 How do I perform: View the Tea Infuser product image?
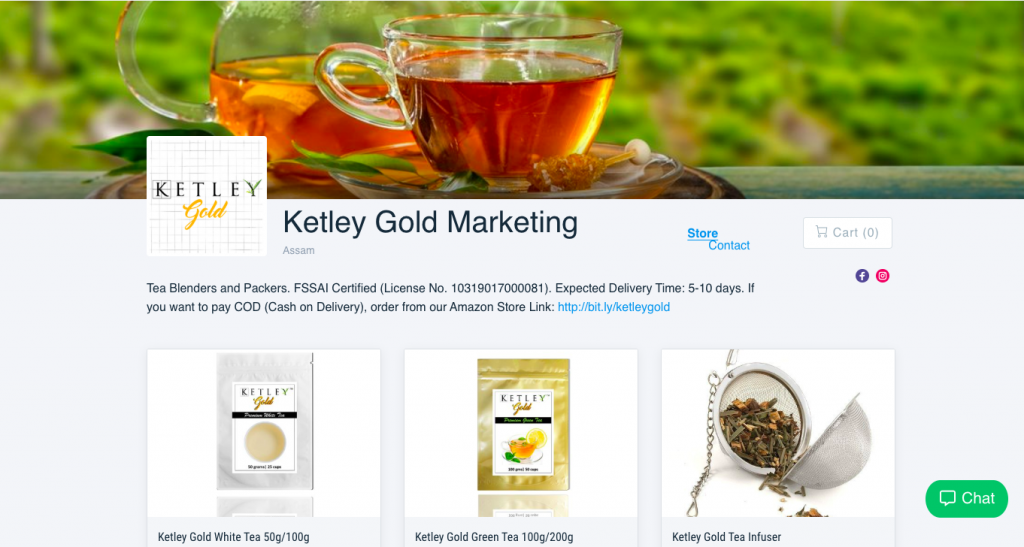pos(778,433)
